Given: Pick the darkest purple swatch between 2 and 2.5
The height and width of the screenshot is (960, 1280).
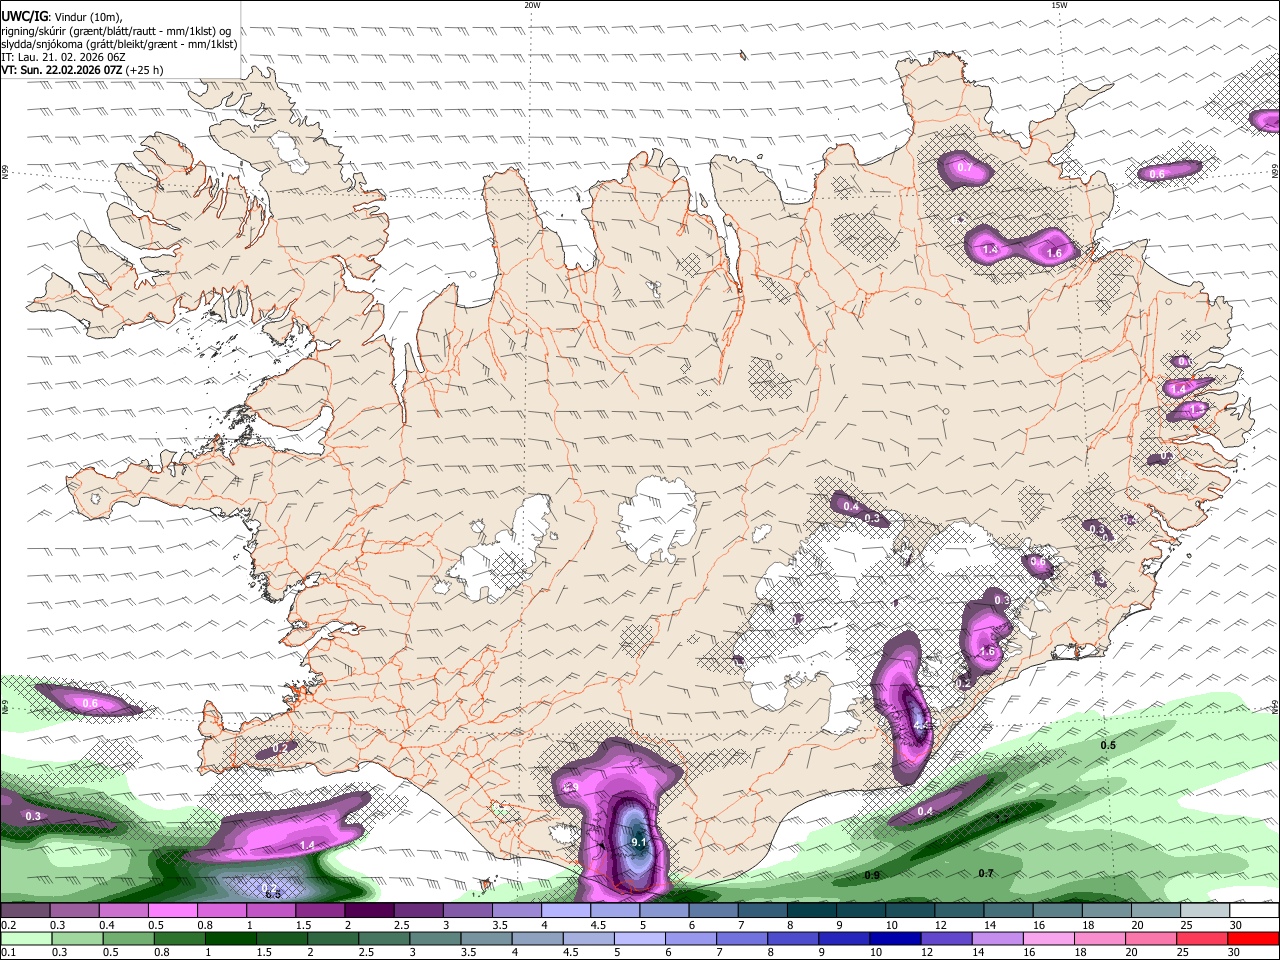Looking at the screenshot, I should tap(368, 911).
